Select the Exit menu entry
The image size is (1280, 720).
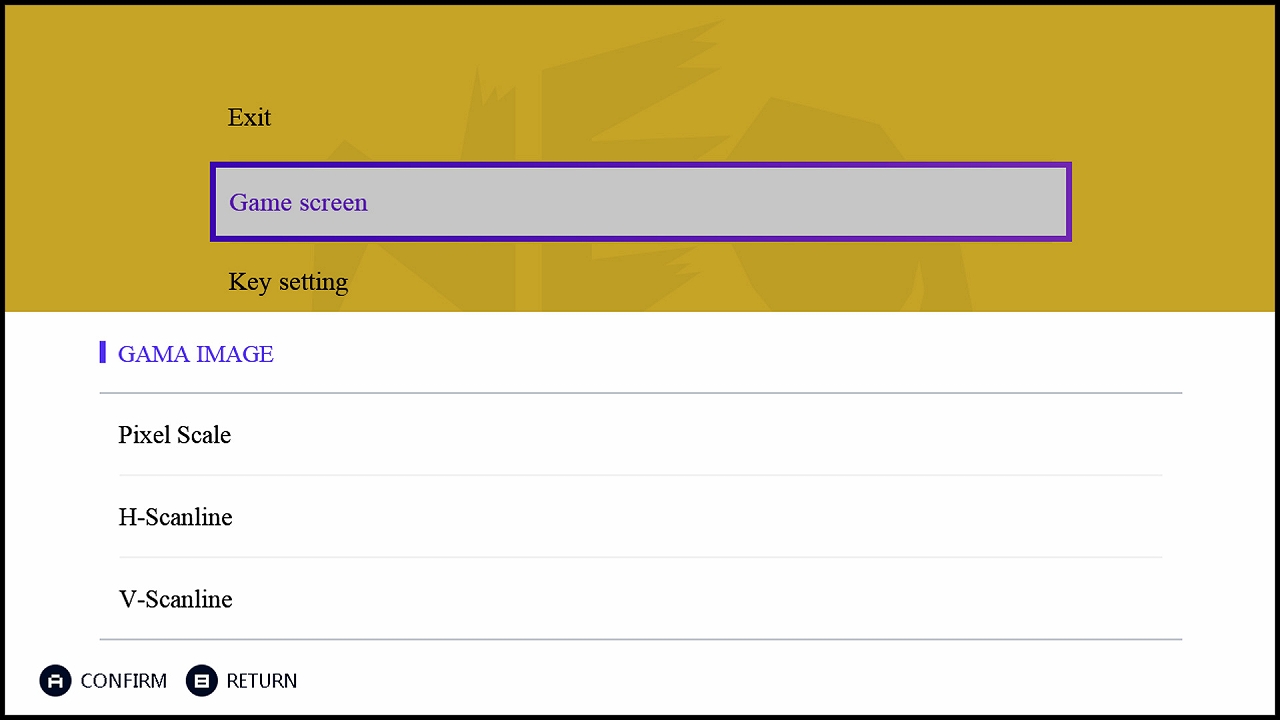[x=249, y=118]
